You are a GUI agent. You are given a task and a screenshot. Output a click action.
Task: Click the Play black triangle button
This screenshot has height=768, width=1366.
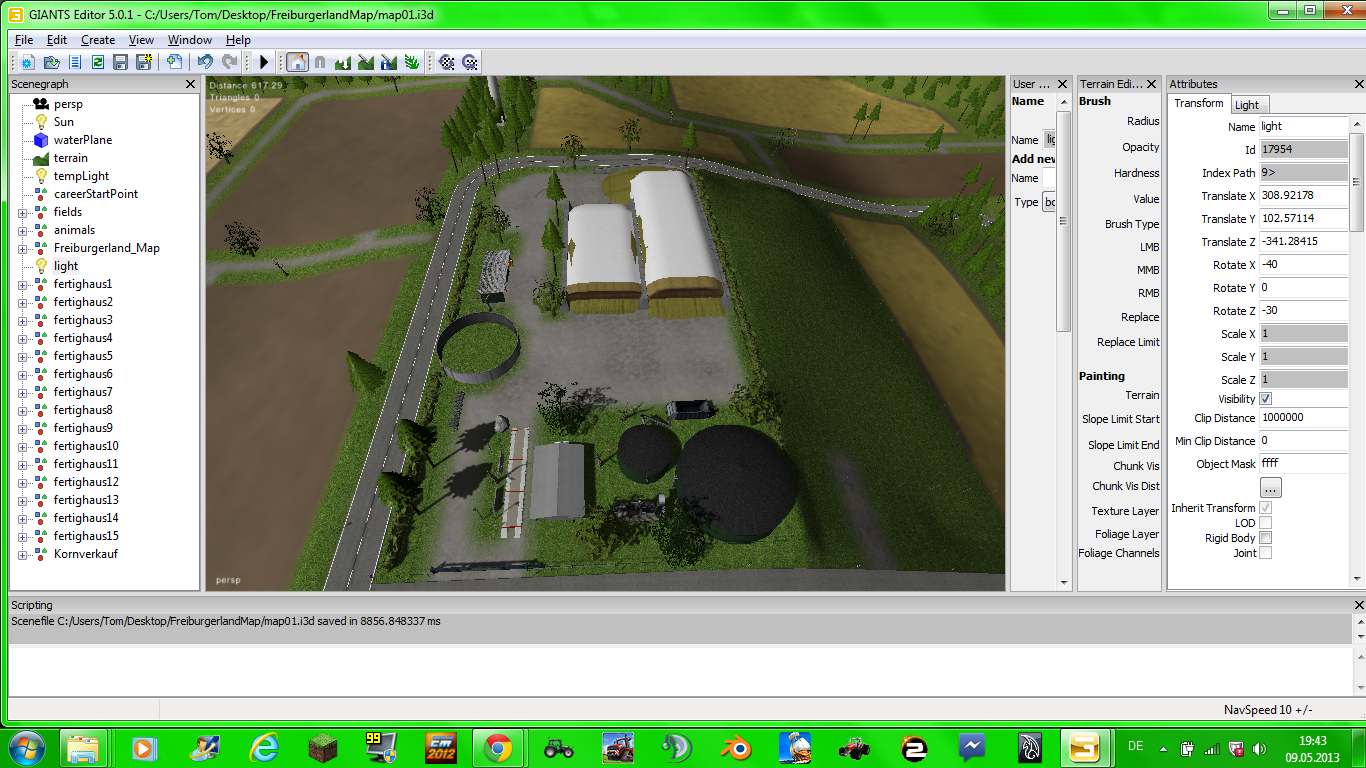coord(264,62)
